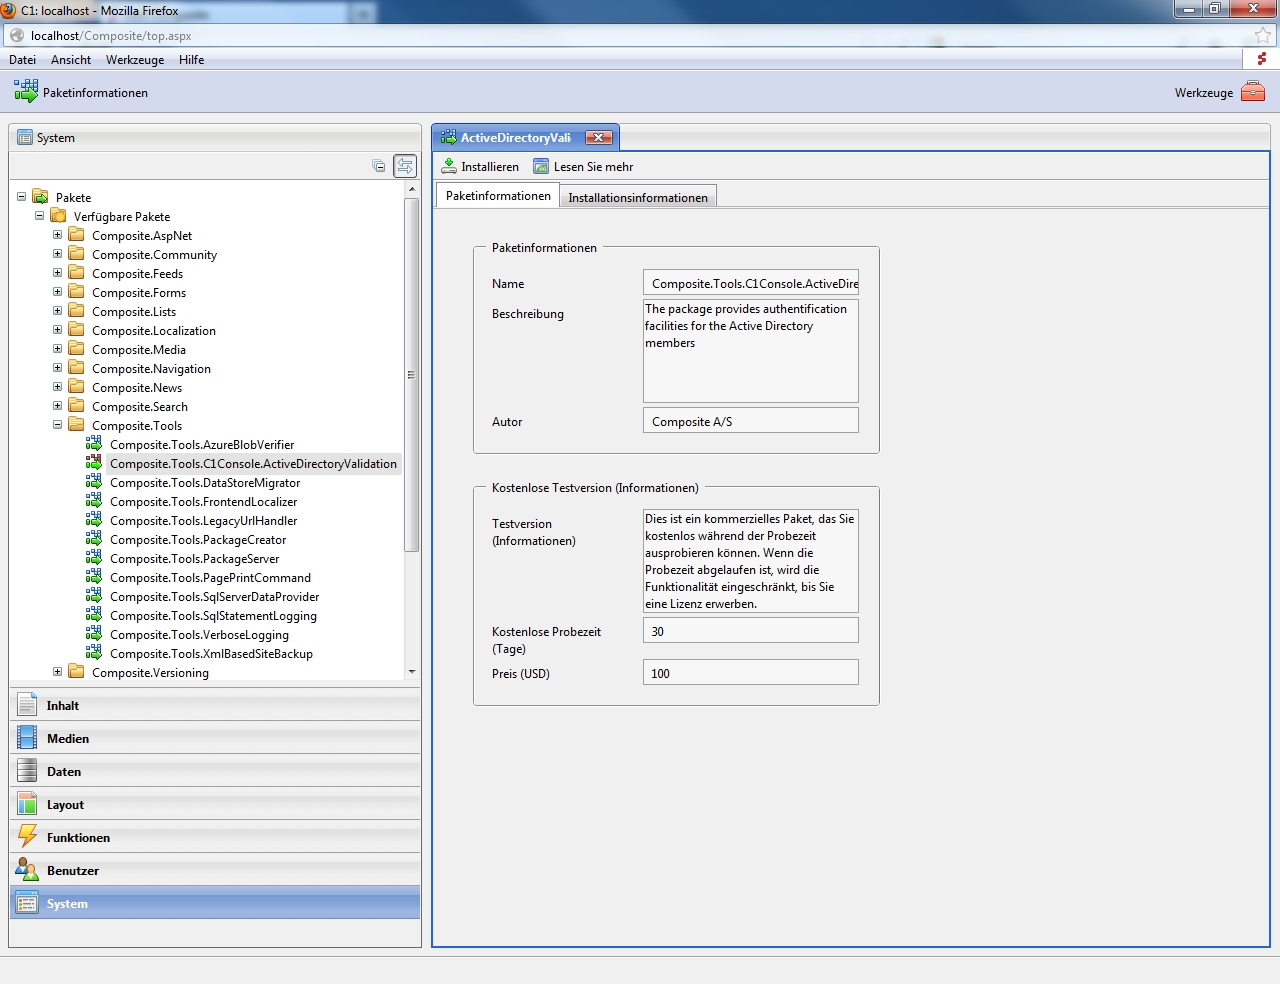Open the Werkzeuge toolbox icon

pyautogui.click(x=1253, y=92)
